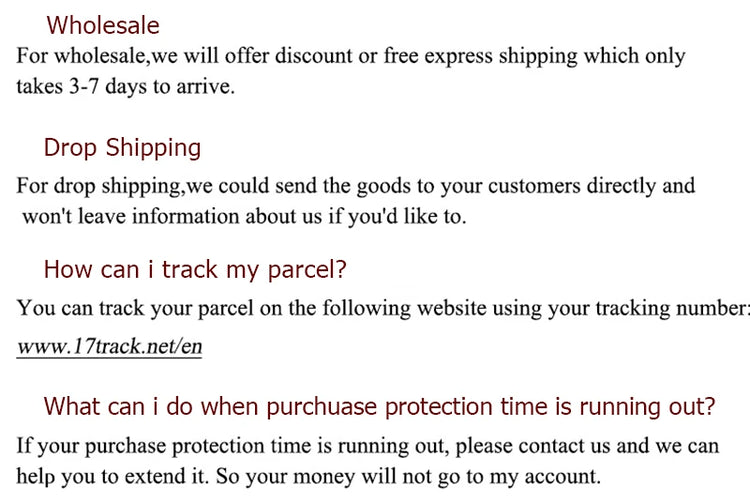Click the "takes 3-7 days to arrive" line
This screenshot has width=750, height=503.
(x=125, y=87)
